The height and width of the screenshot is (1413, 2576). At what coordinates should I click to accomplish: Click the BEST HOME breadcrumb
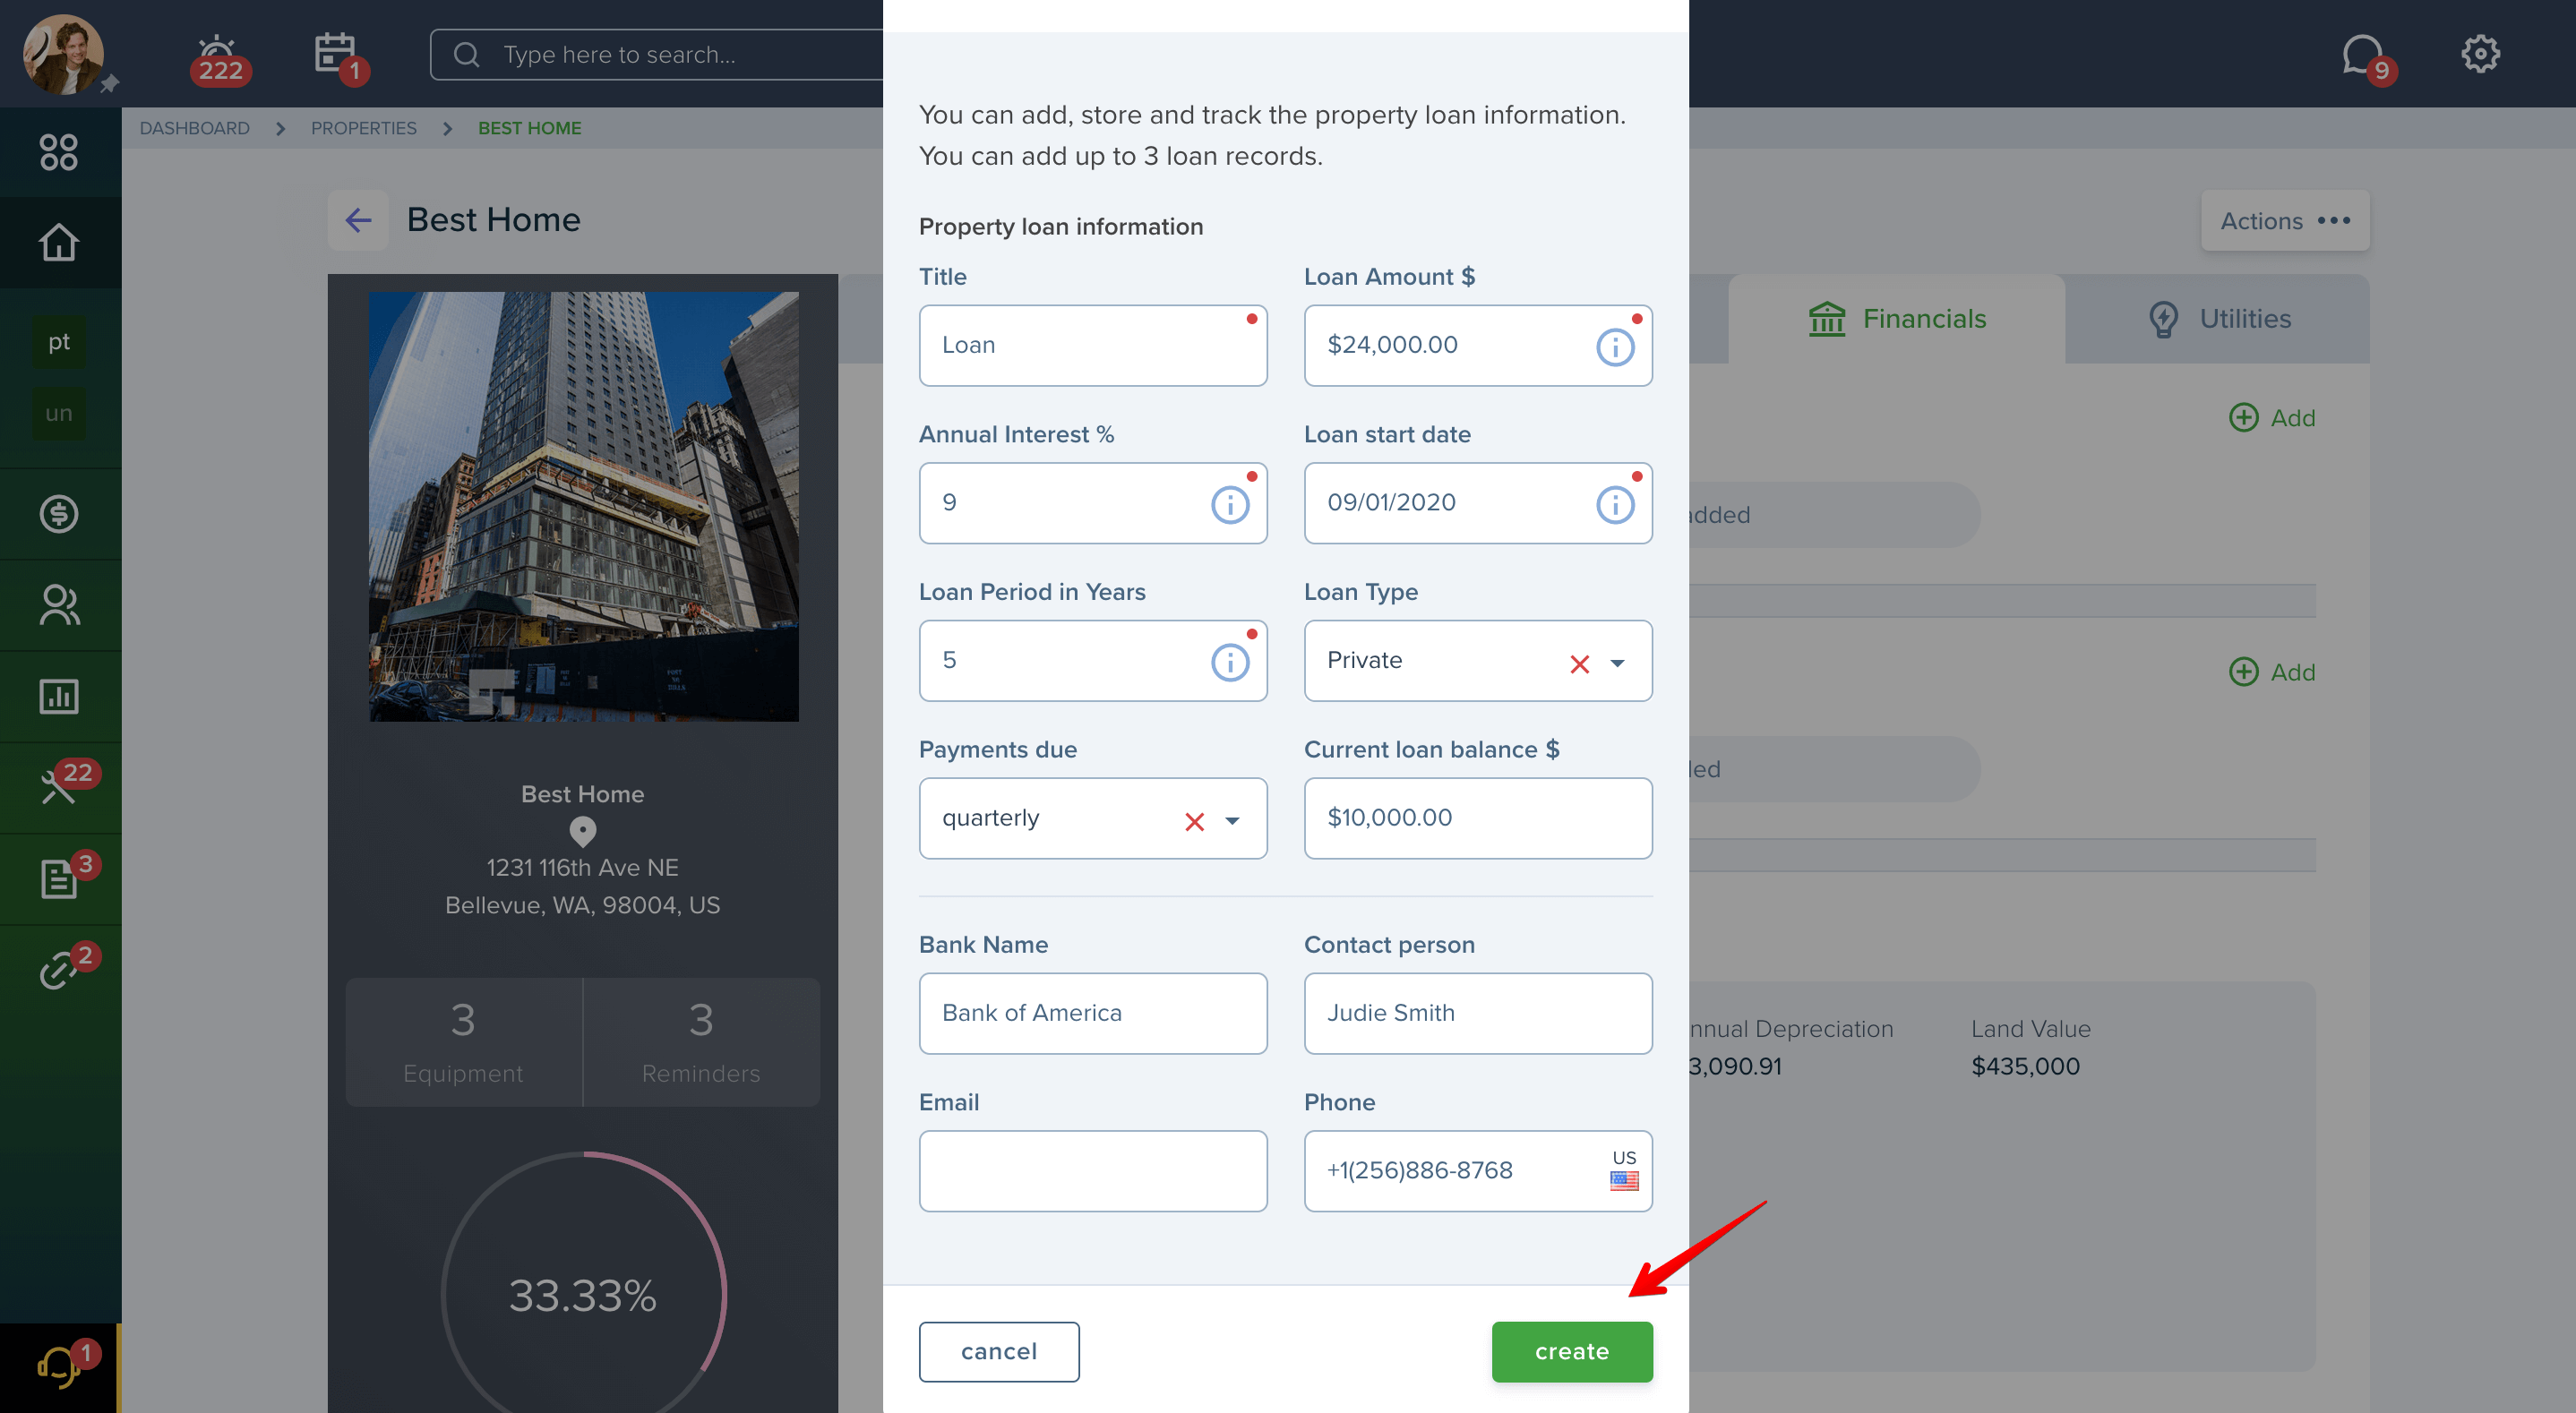point(529,128)
